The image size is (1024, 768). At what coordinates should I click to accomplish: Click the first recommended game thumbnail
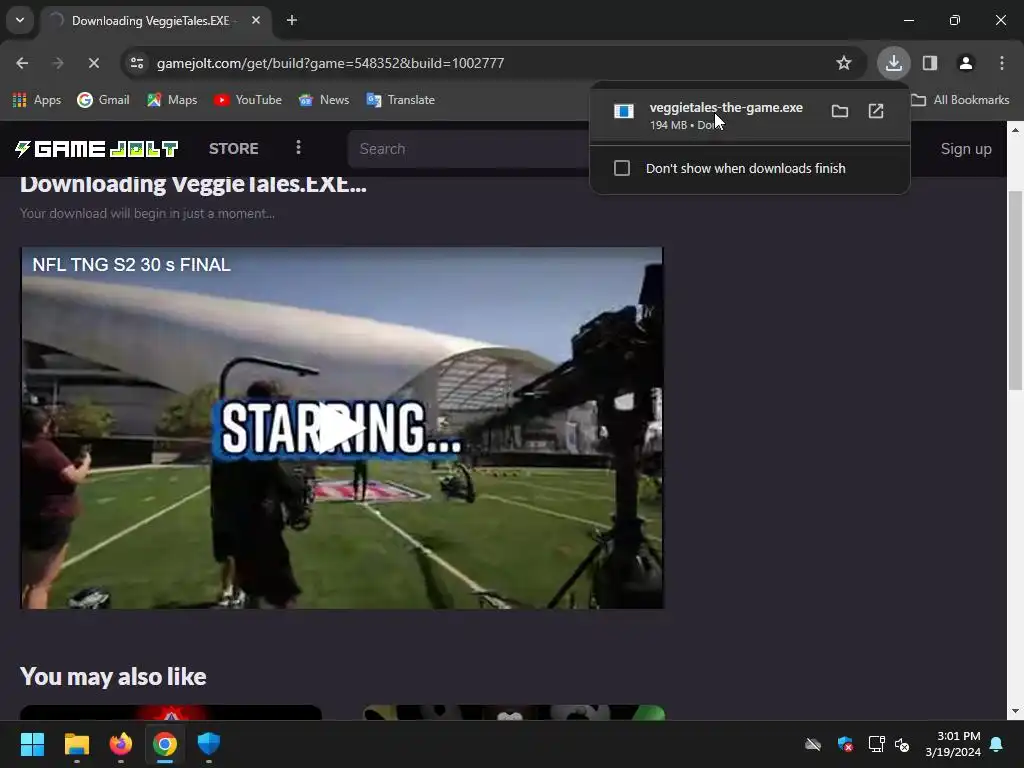[170, 712]
